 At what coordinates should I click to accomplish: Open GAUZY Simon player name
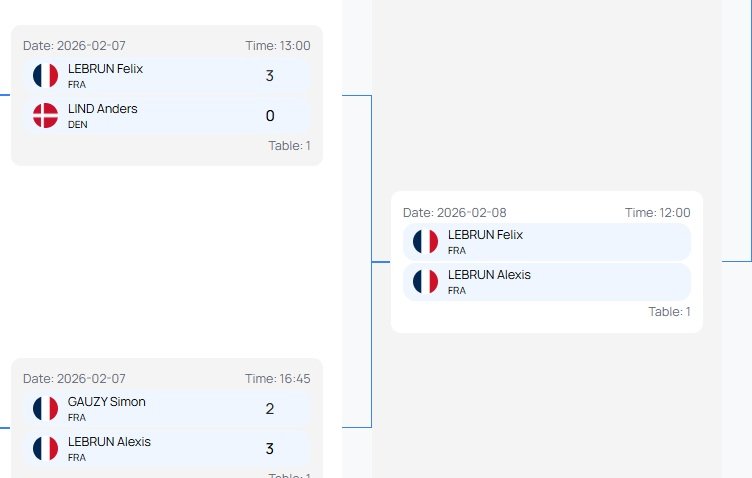click(107, 402)
